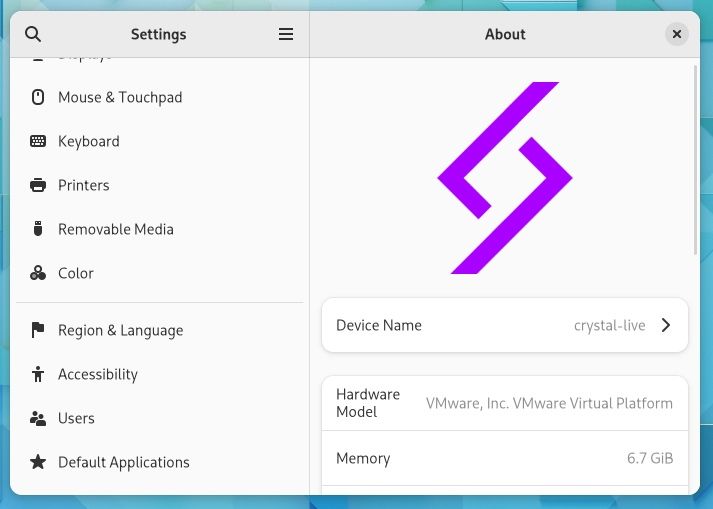This screenshot has width=713, height=509.
Task: Select Users label in sidebar
Action: click(76, 418)
